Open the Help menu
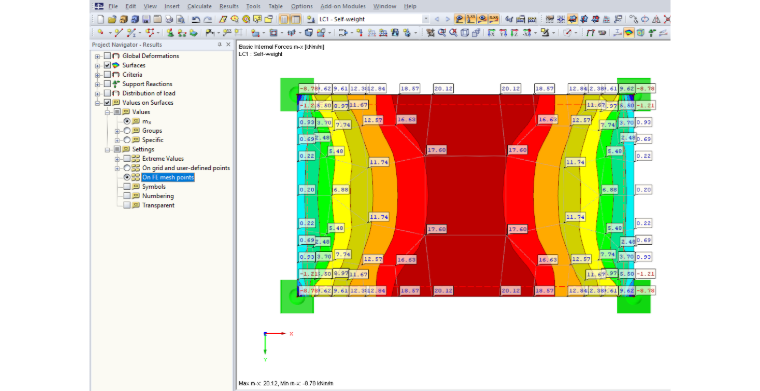This screenshot has width=760, height=391. tap(410, 6)
